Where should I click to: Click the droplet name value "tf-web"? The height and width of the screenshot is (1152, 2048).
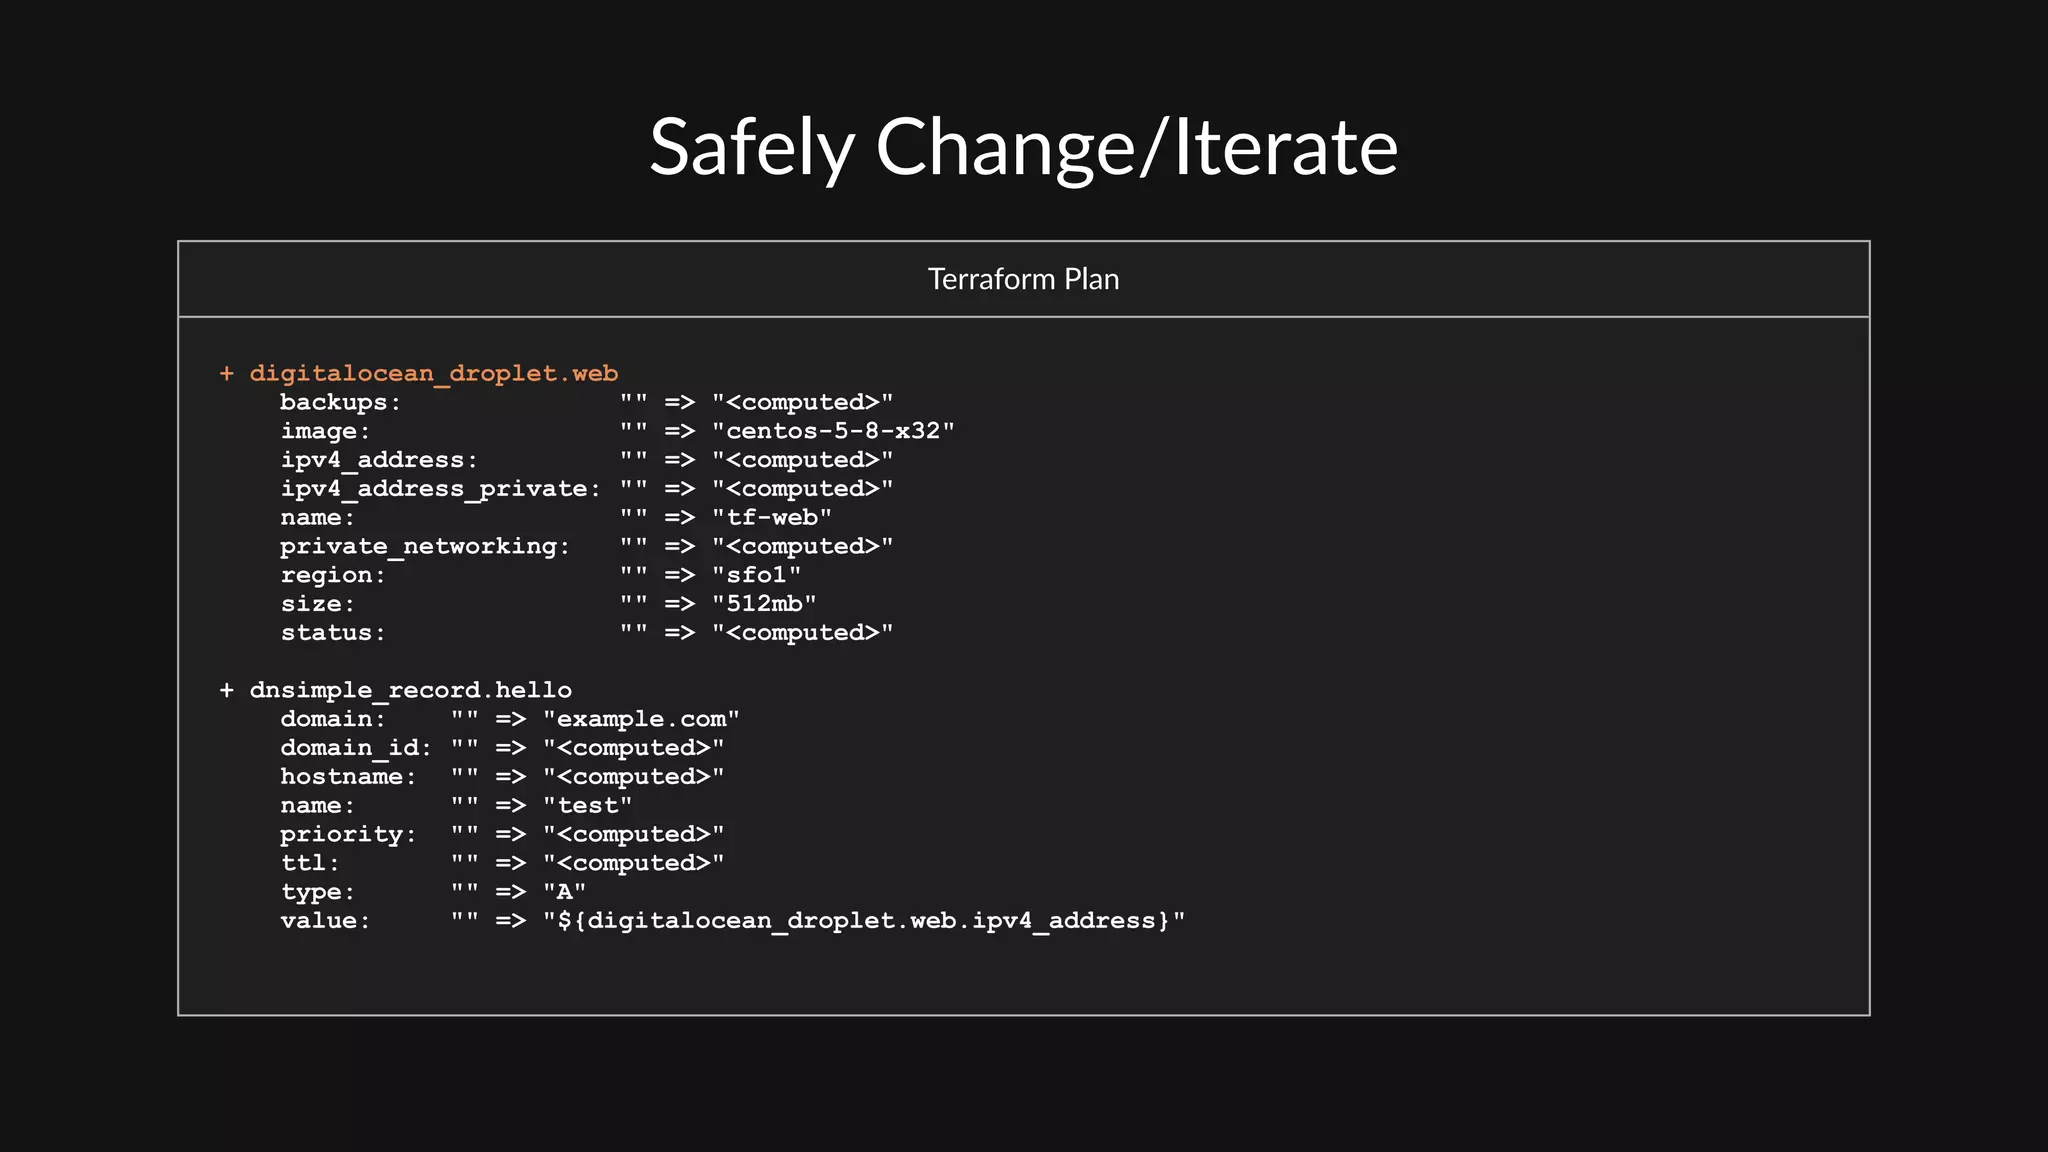771,517
